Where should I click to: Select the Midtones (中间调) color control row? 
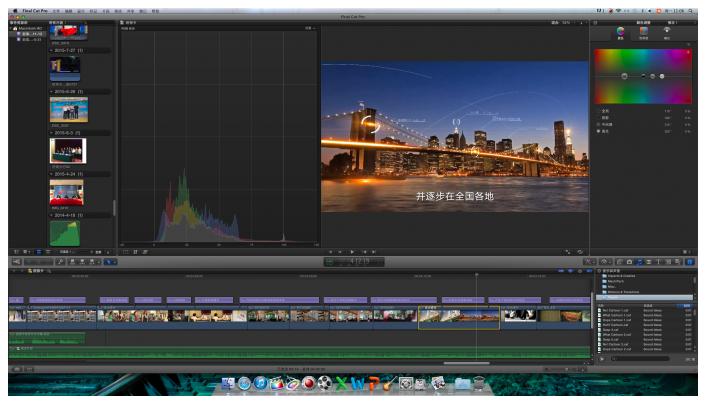pos(609,124)
